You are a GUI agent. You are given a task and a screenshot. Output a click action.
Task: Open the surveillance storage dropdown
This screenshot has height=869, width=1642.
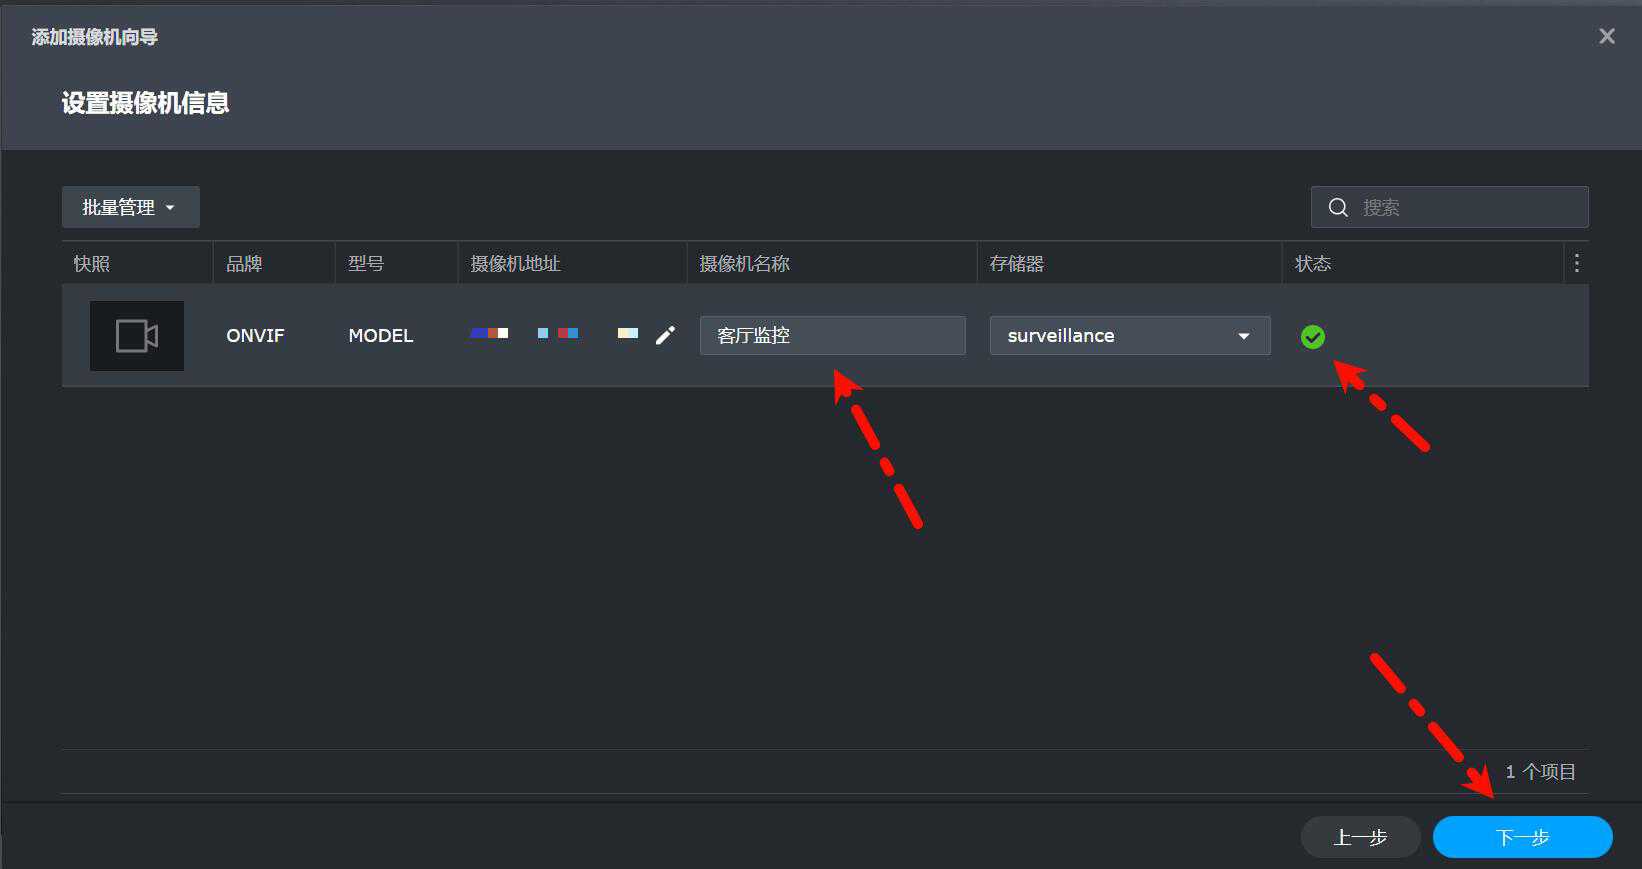1129,336
